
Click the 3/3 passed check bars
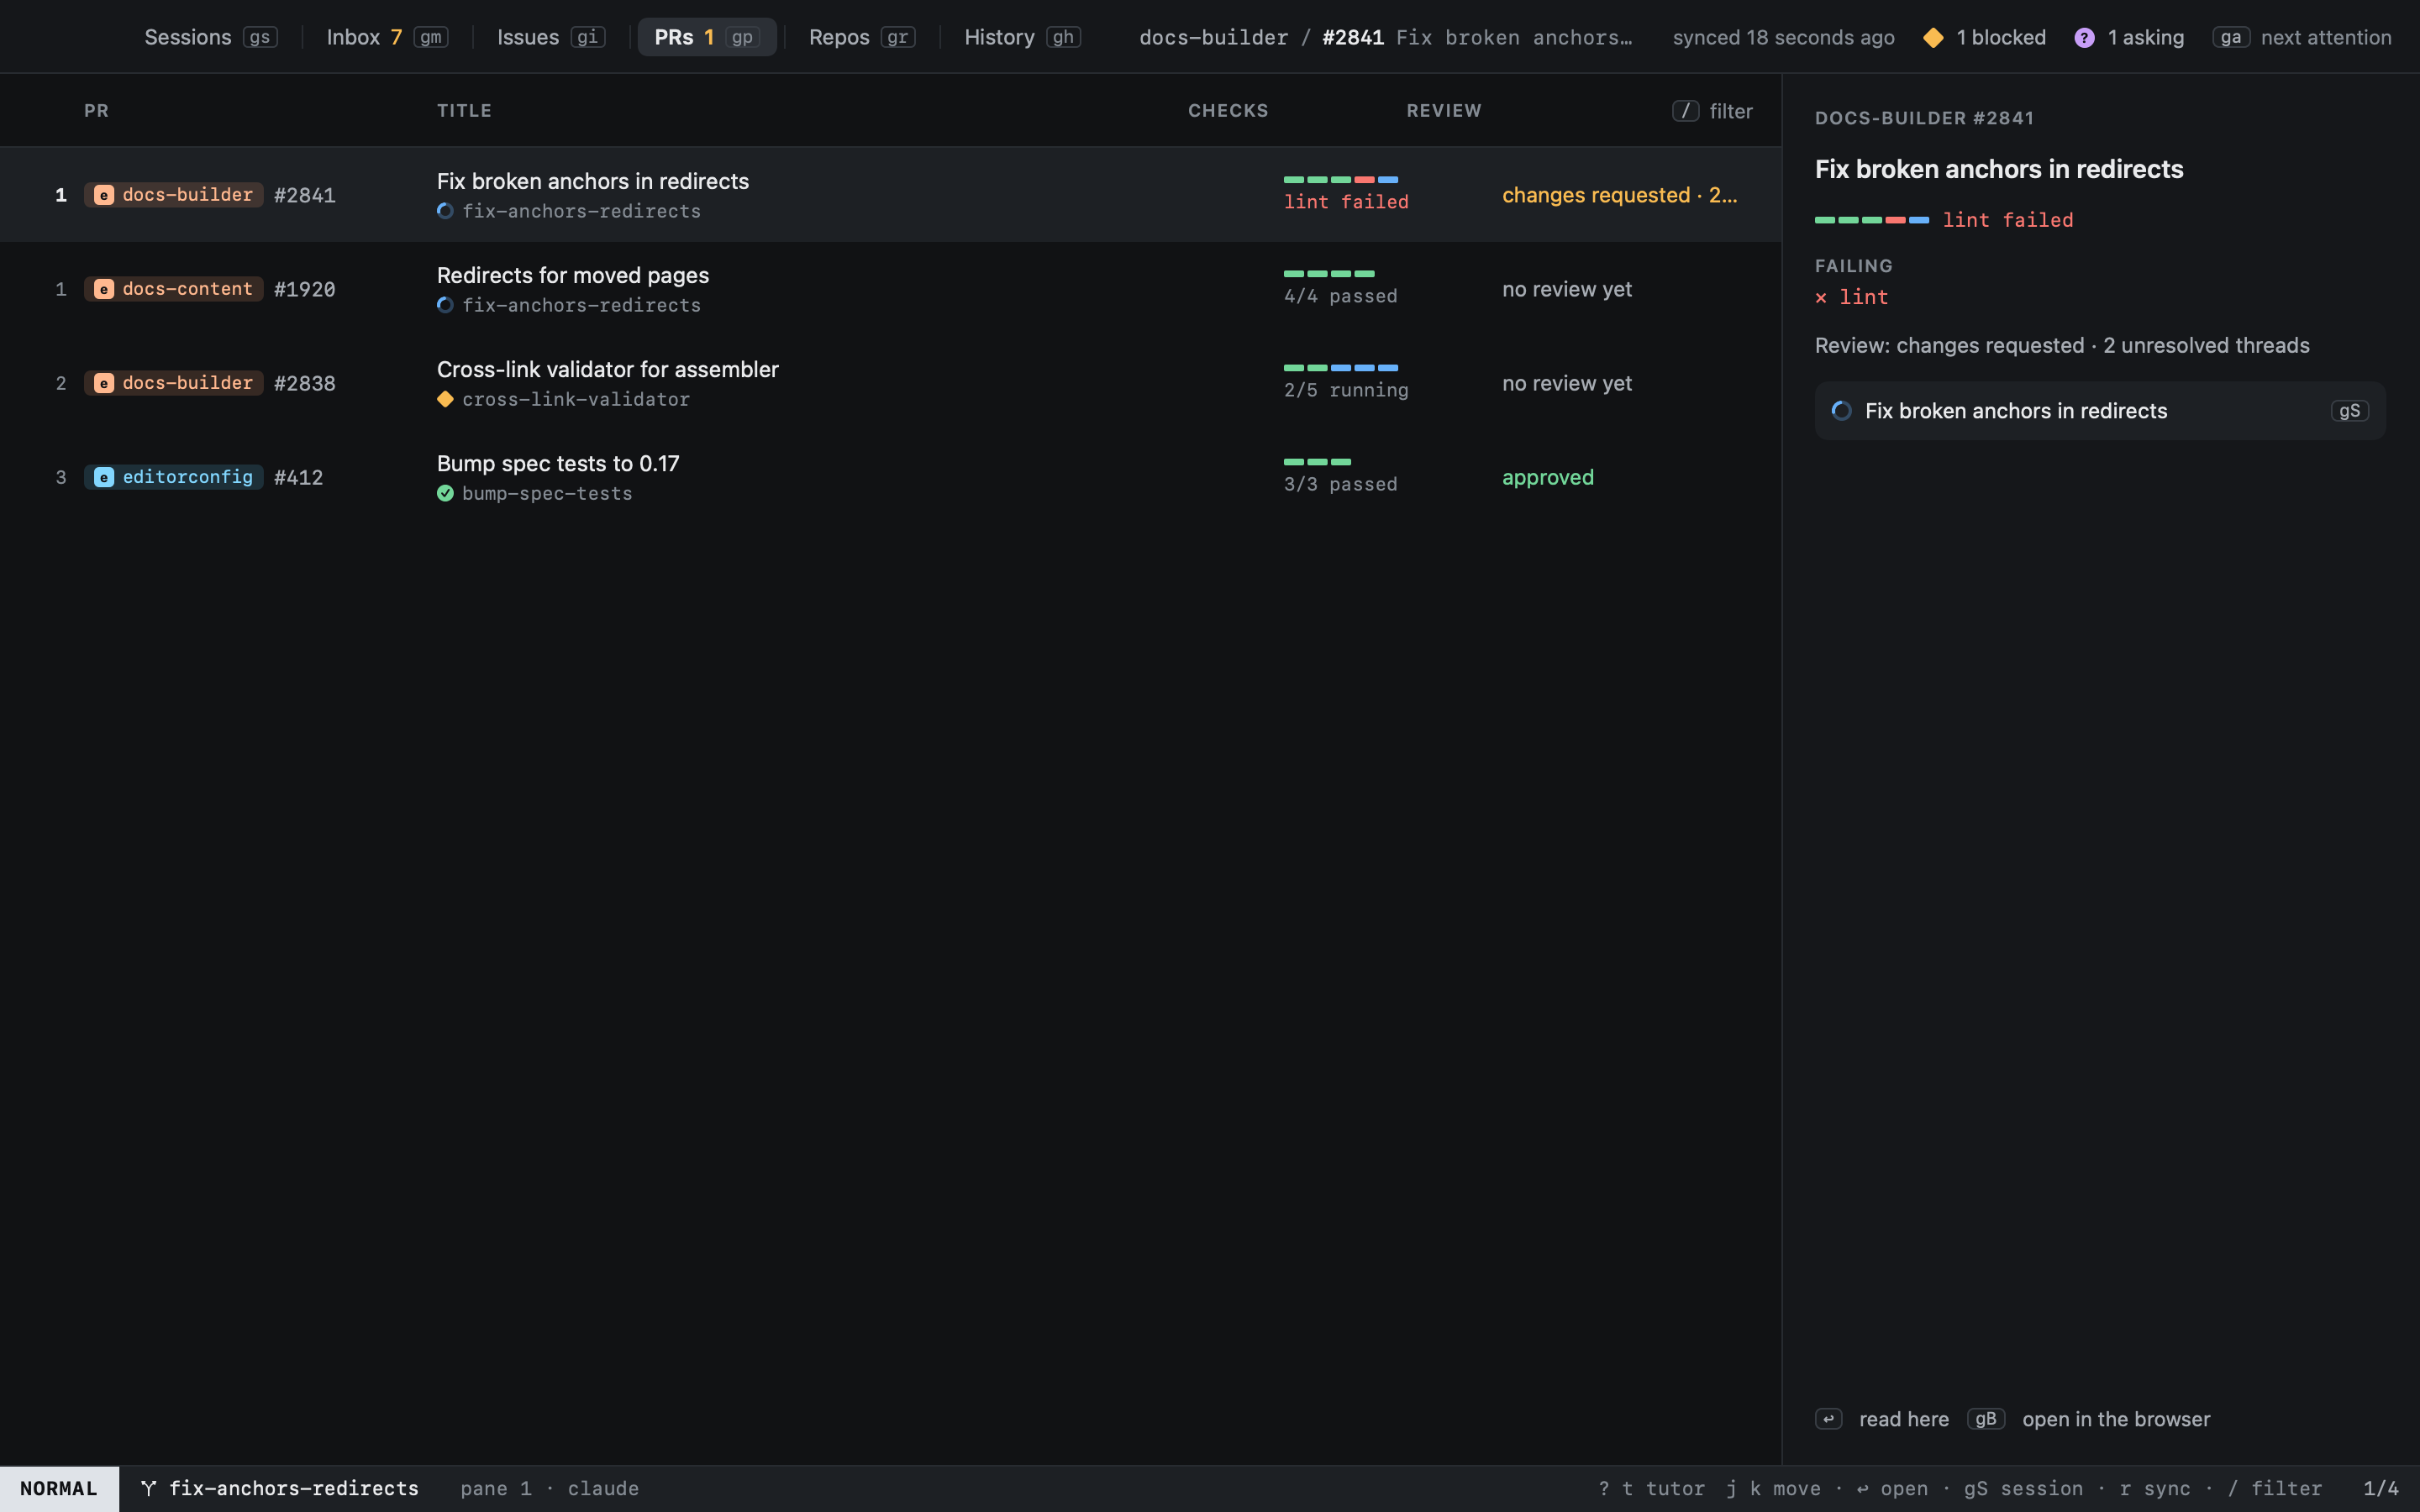click(1317, 462)
